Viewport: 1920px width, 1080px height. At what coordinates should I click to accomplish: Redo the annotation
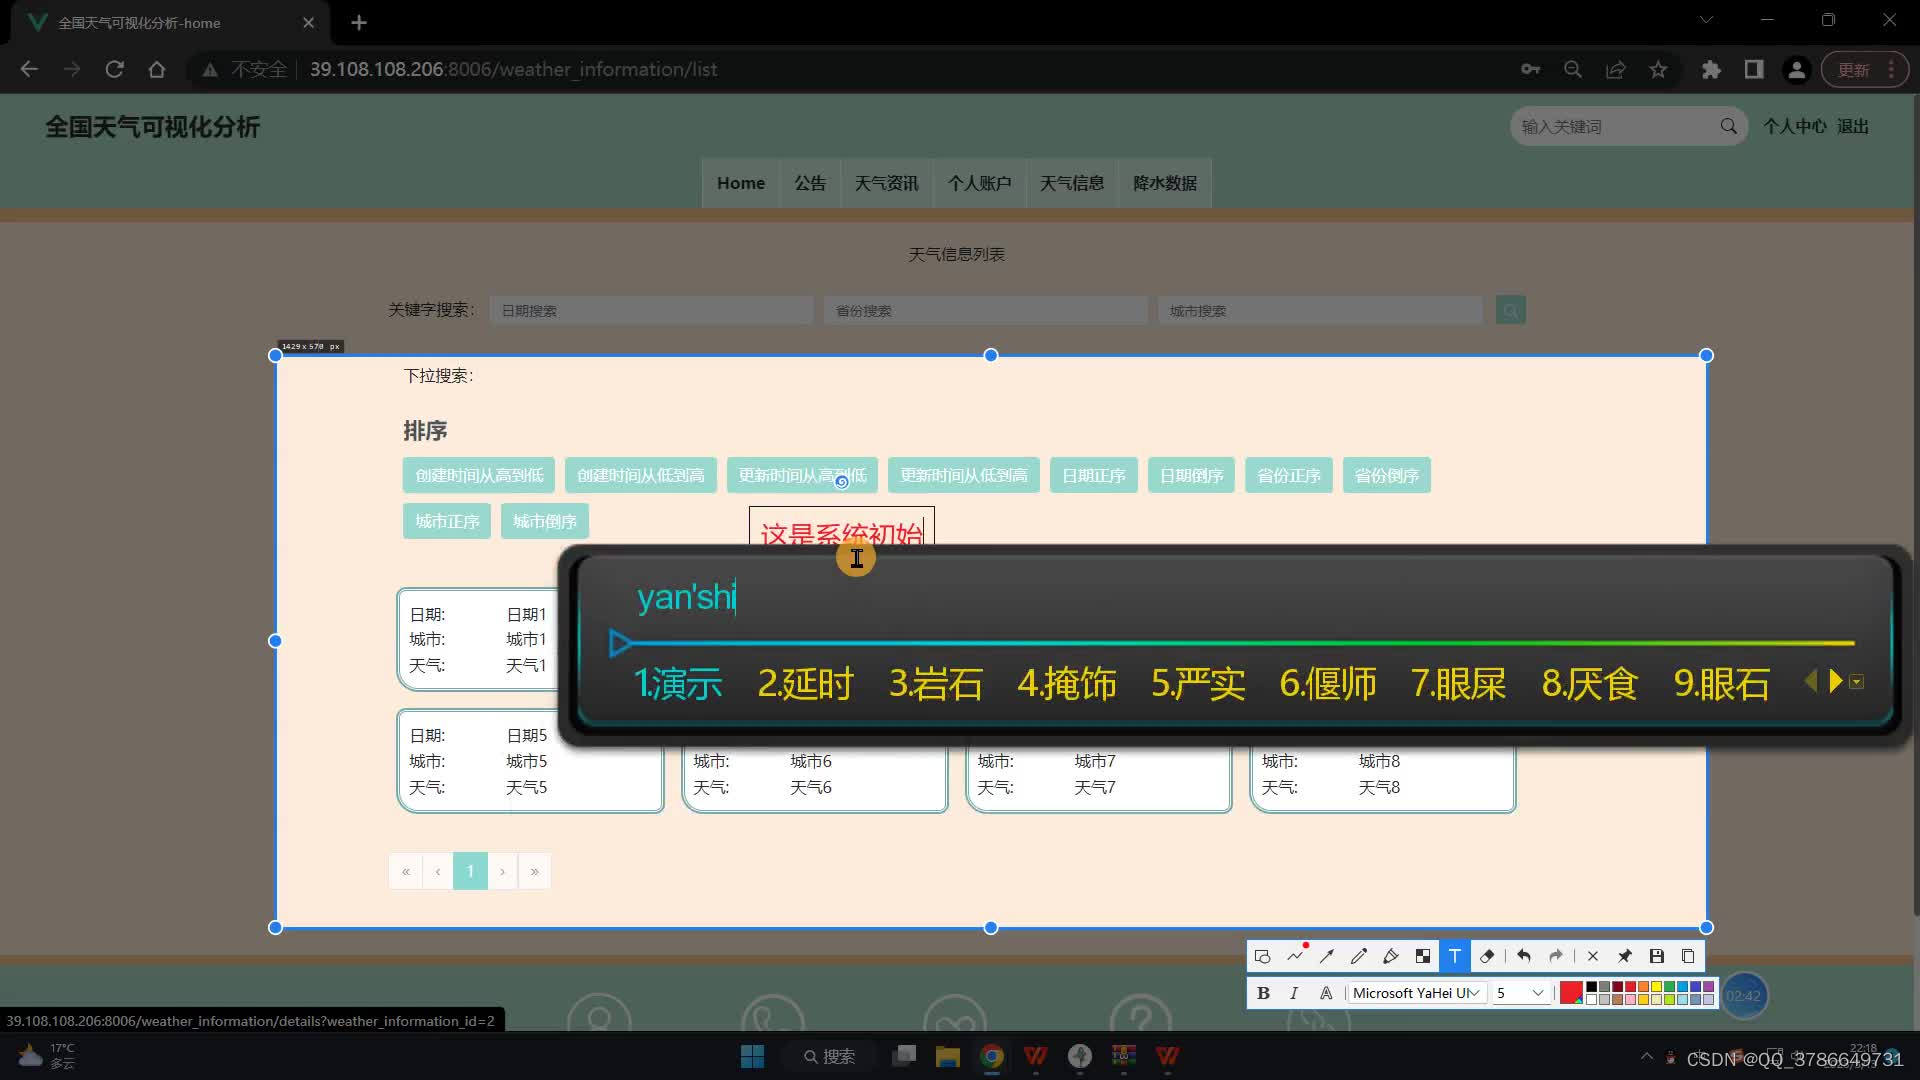[x=1556, y=956]
